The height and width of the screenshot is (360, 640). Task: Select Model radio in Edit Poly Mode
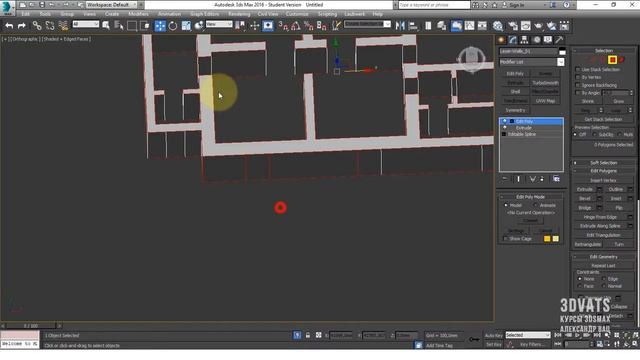pos(506,205)
